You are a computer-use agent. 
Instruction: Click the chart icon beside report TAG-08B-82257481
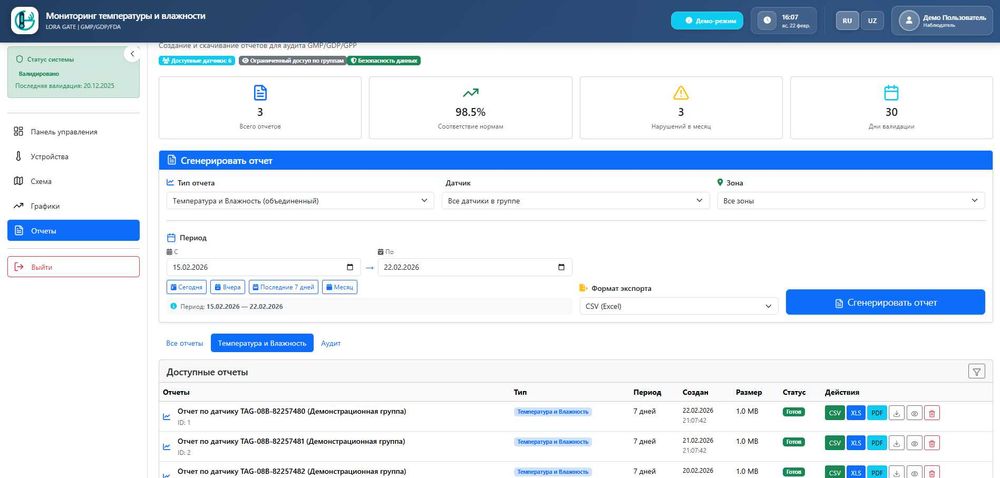pyautogui.click(x=167, y=447)
